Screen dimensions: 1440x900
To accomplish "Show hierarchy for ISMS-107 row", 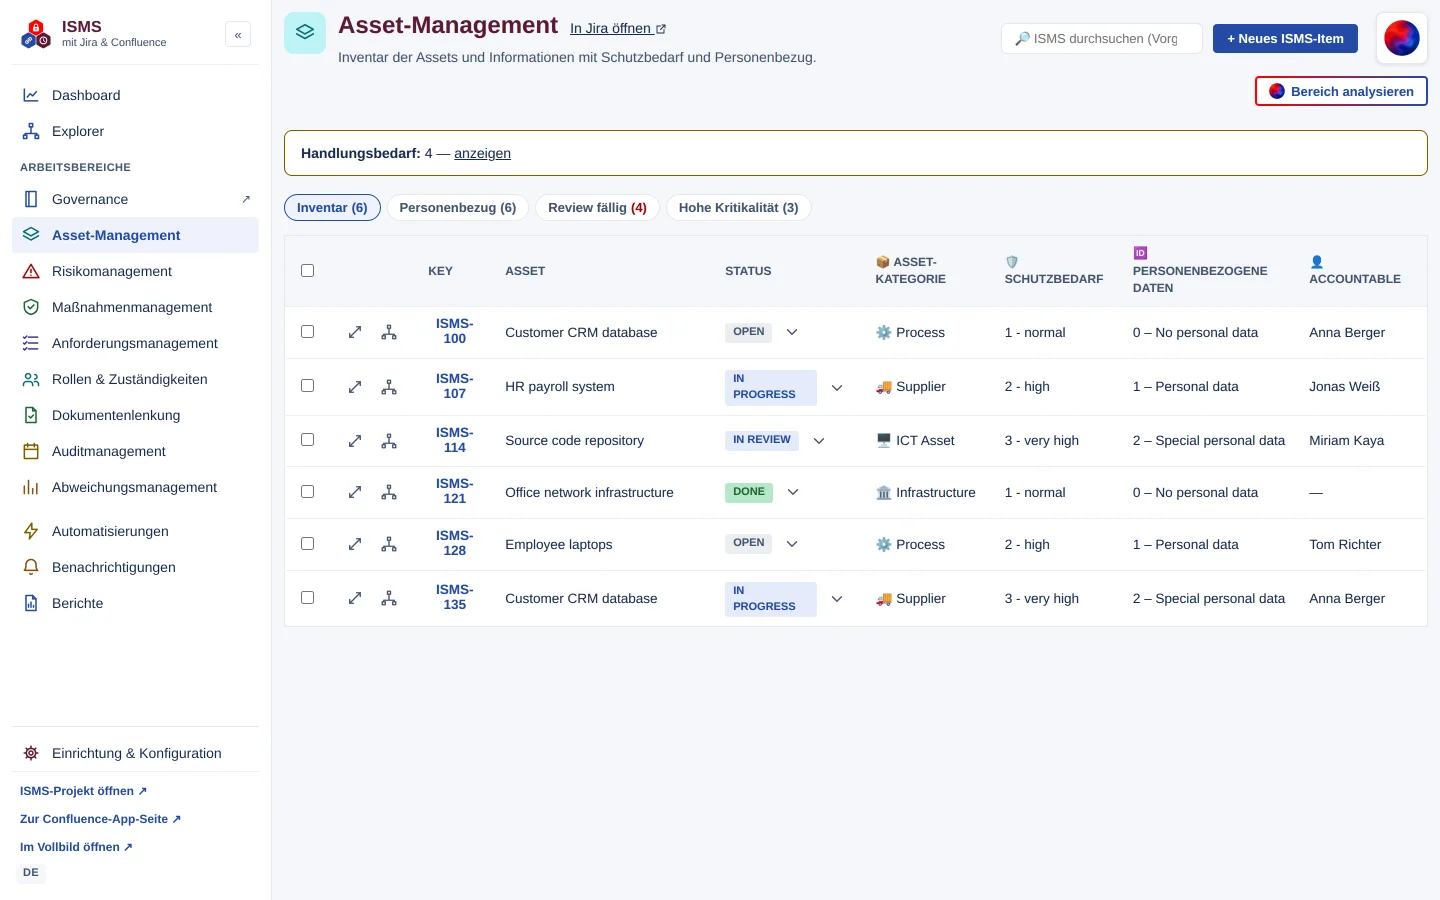I will 389,387.
